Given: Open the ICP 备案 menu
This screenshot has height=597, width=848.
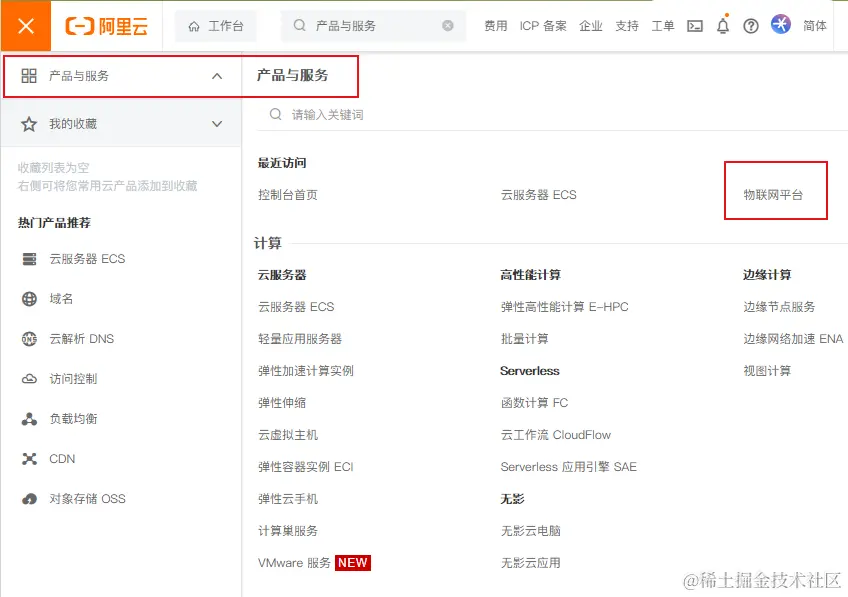Looking at the screenshot, I should pyautogui.click(x=543, y=25).
